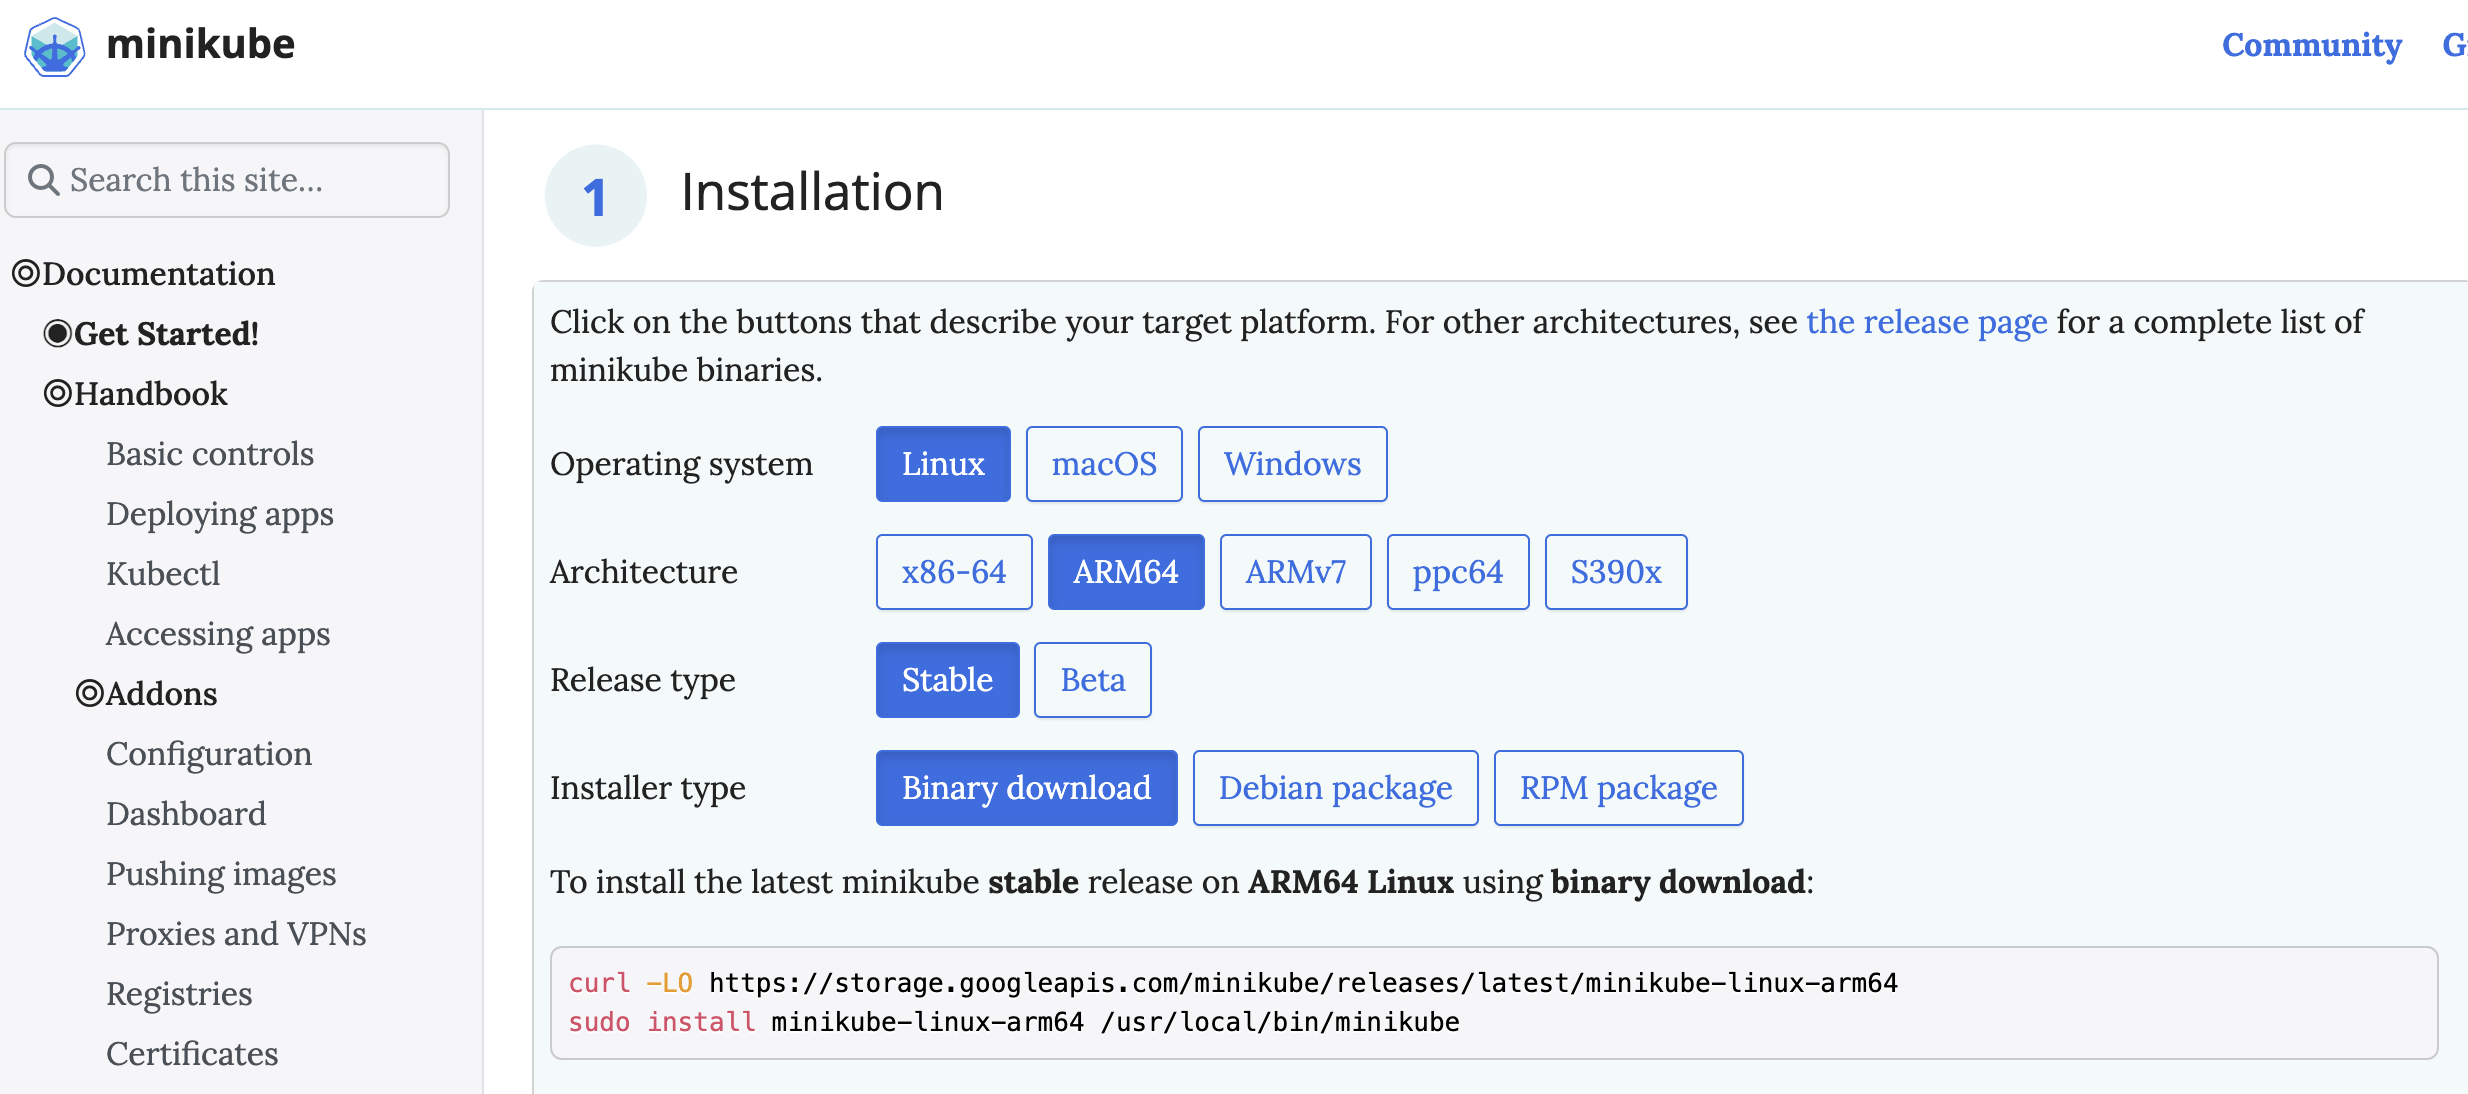Open Pushing images page

tap(221, 874)
